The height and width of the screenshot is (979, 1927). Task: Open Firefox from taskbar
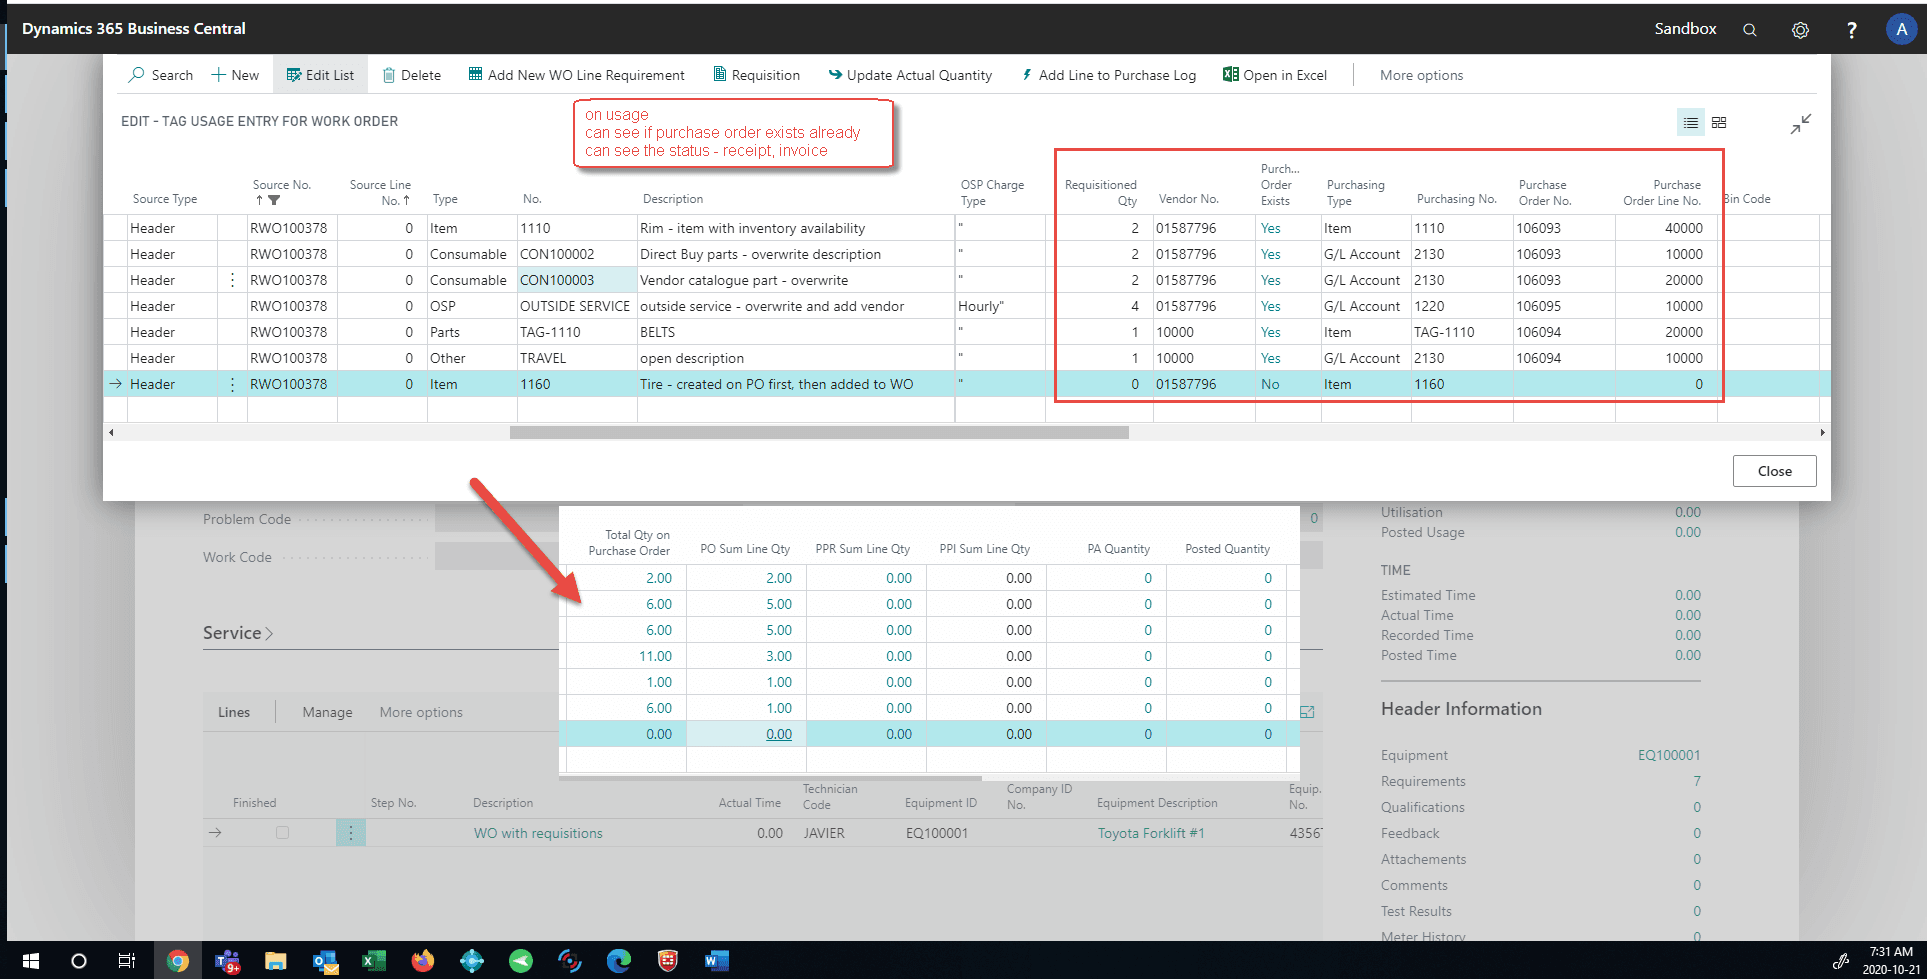click(x=423, y=961)
